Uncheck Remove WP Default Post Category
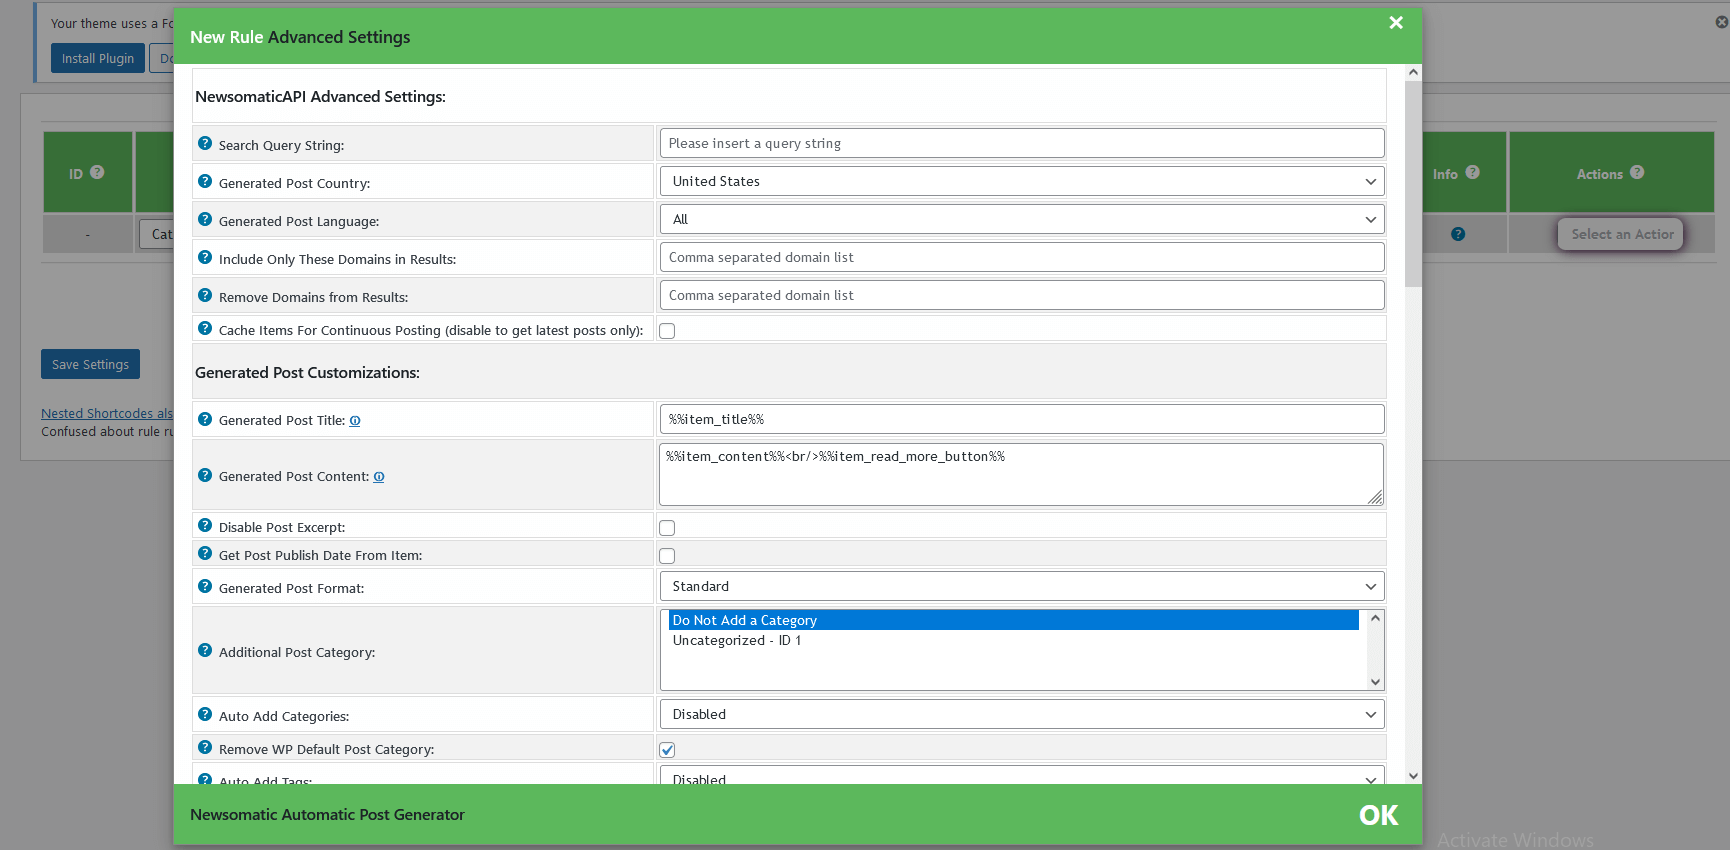The height and width of the screenshot is (850, 1730). (667, 750)
